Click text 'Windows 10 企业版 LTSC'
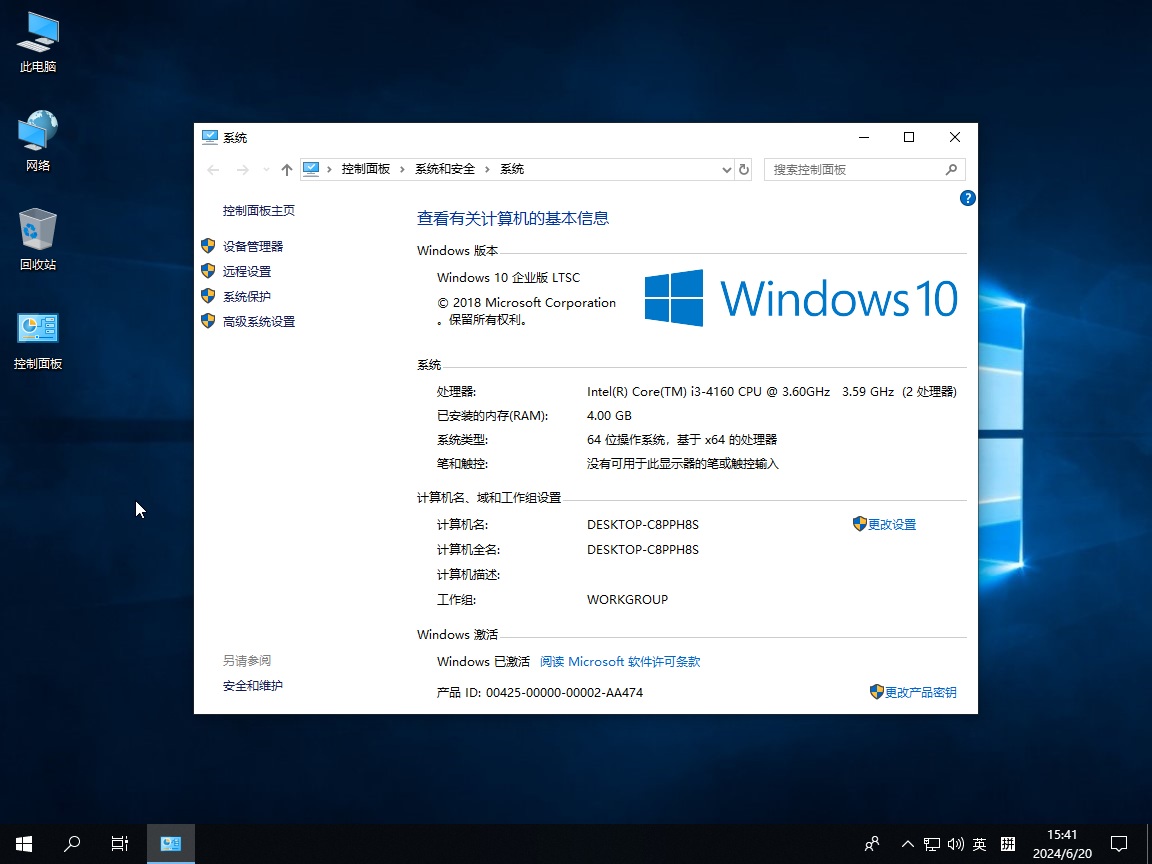1152x864 pixels. point(508,278)
